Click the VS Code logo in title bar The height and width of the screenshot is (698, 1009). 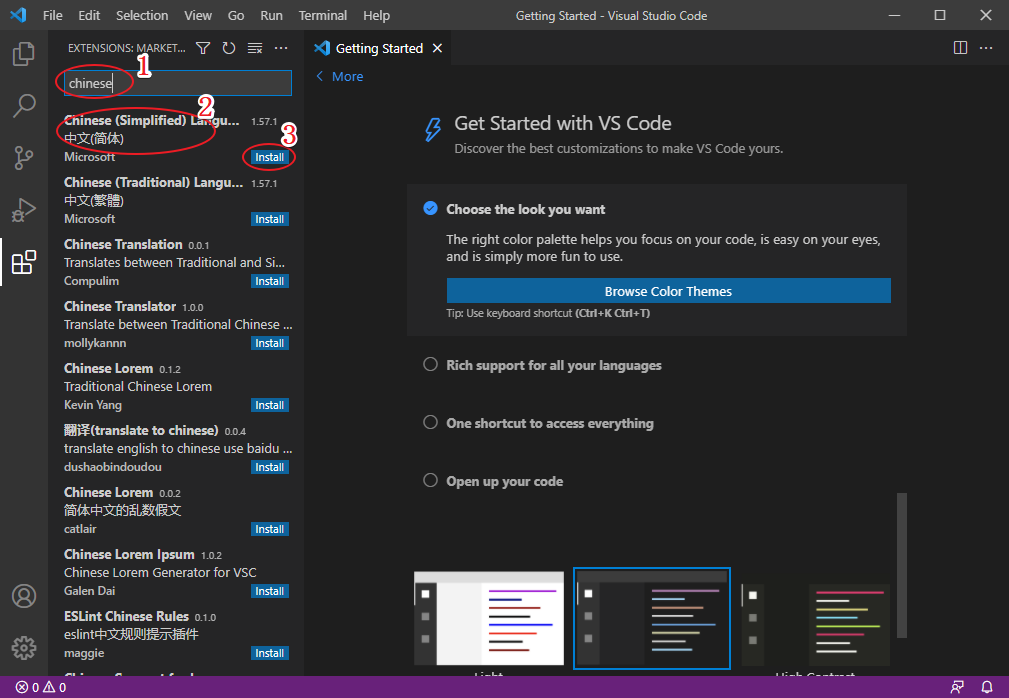(x=18, y=15)
